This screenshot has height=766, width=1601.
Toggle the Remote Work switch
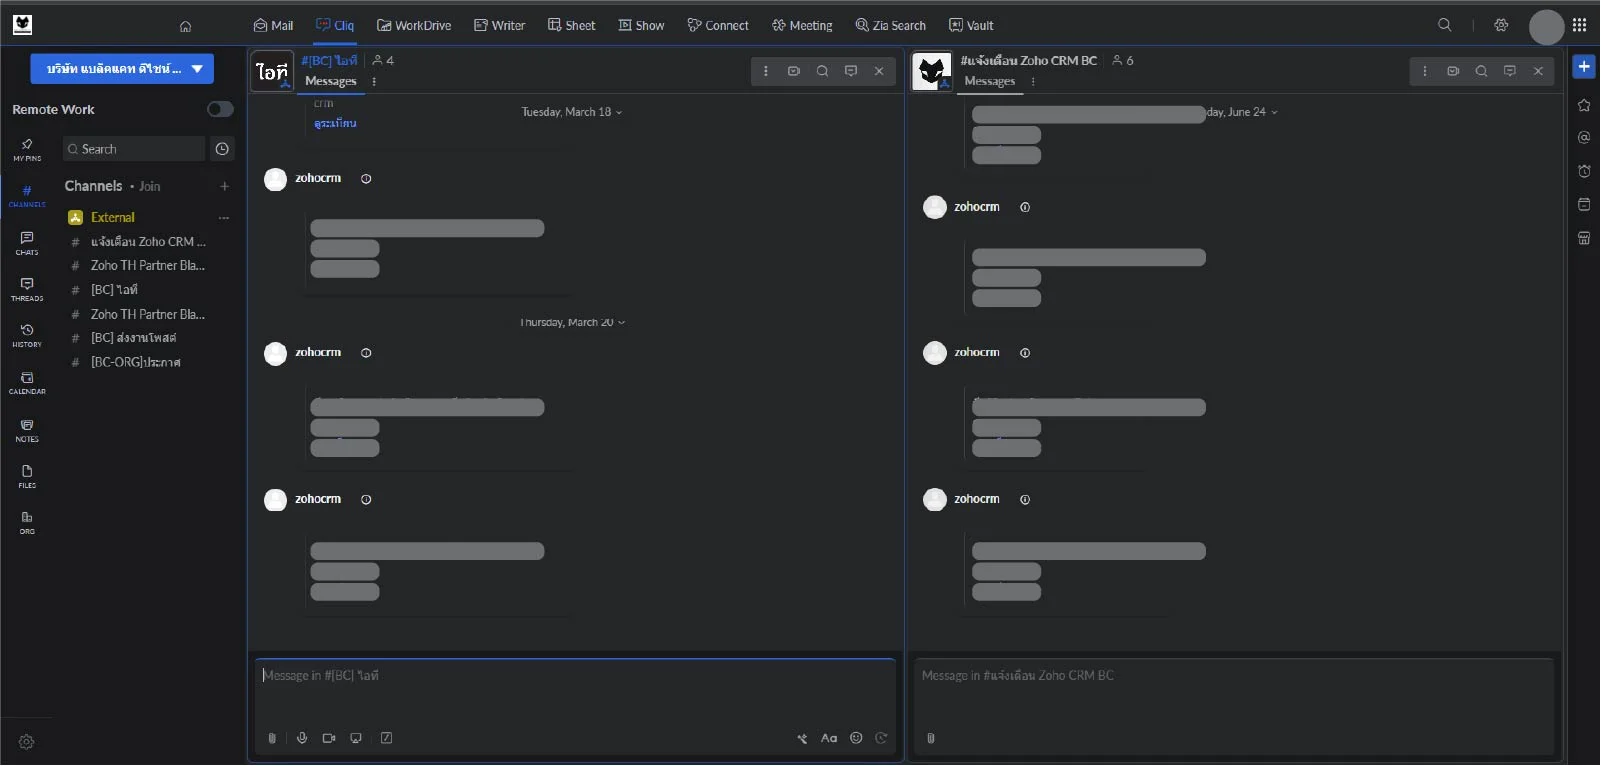(220, 109)
